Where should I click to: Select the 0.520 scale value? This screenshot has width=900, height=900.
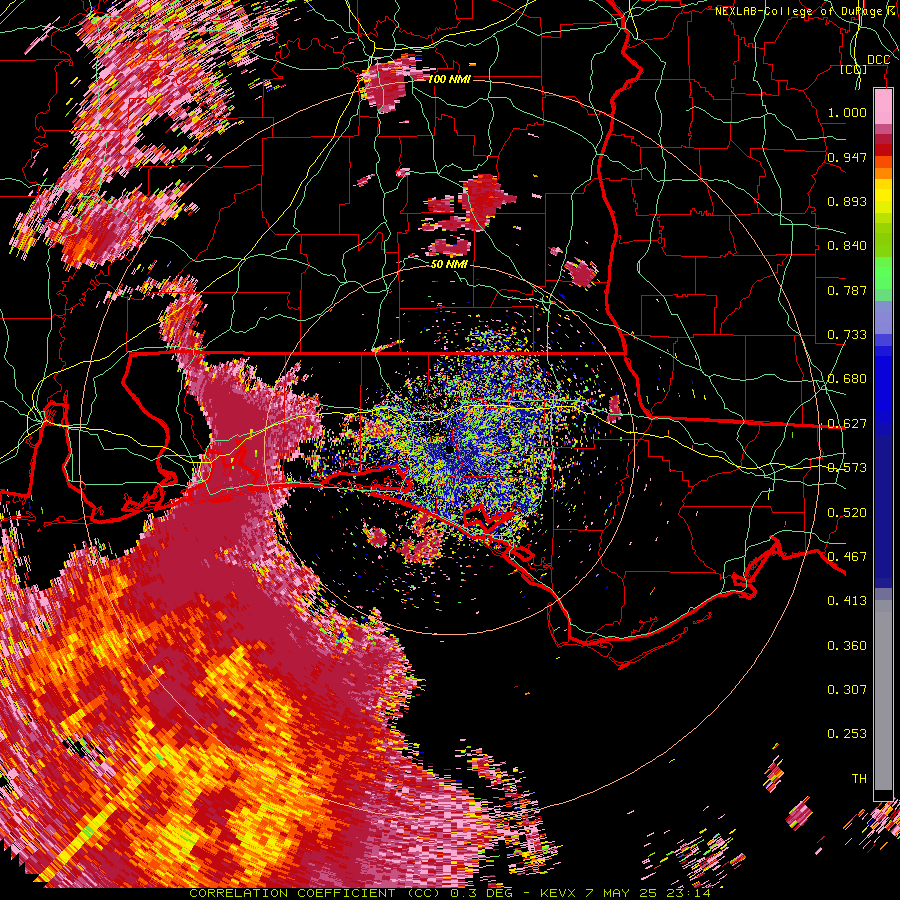[x=847, y=513]
